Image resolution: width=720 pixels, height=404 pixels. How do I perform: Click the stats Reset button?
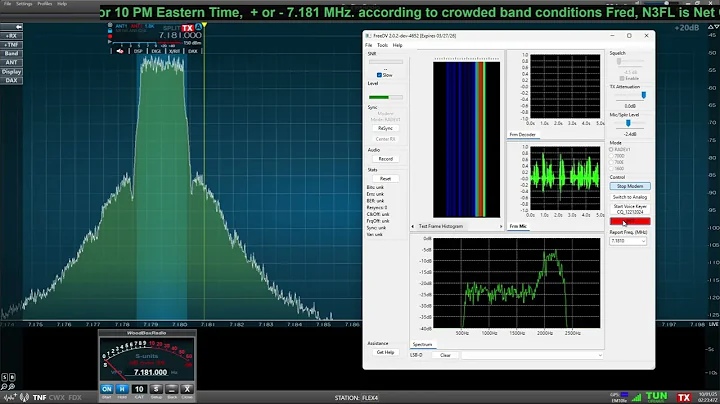386,179
